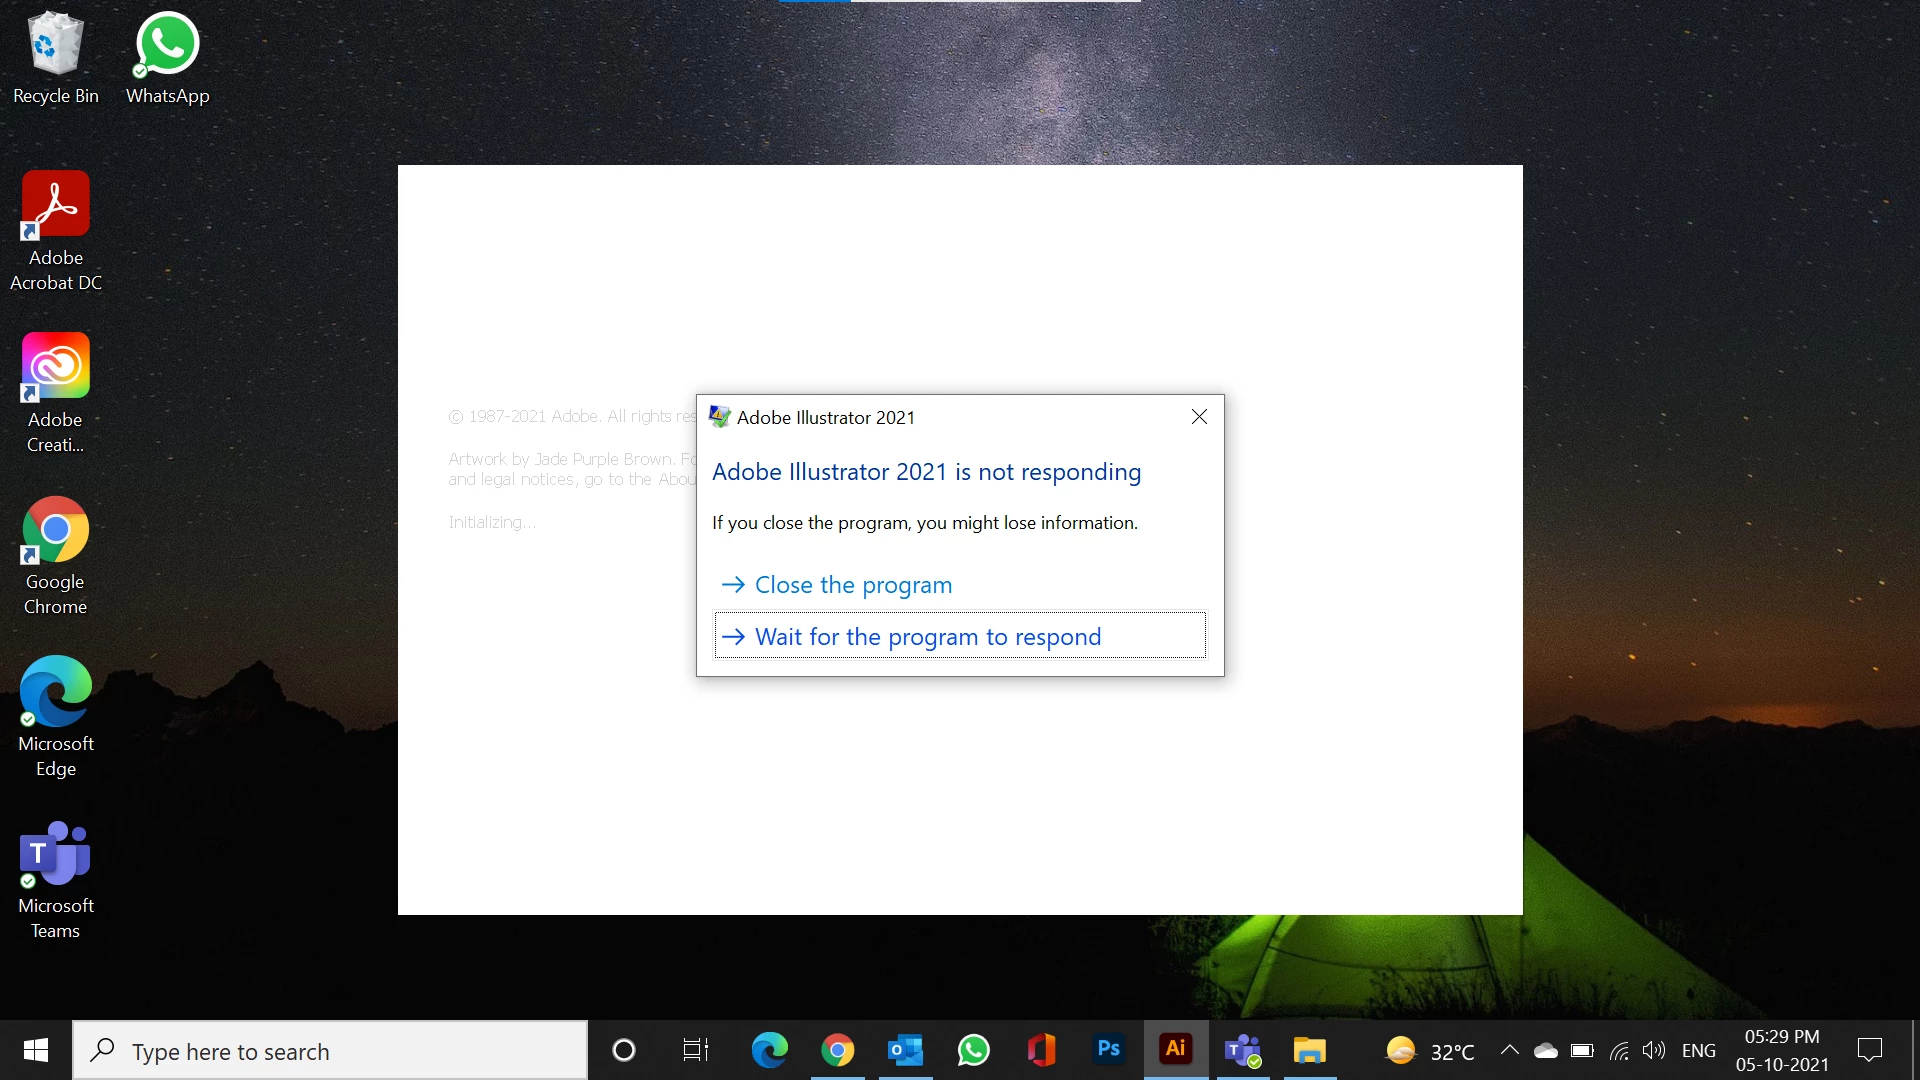Open the Windows Start menu

point(36,1050)
